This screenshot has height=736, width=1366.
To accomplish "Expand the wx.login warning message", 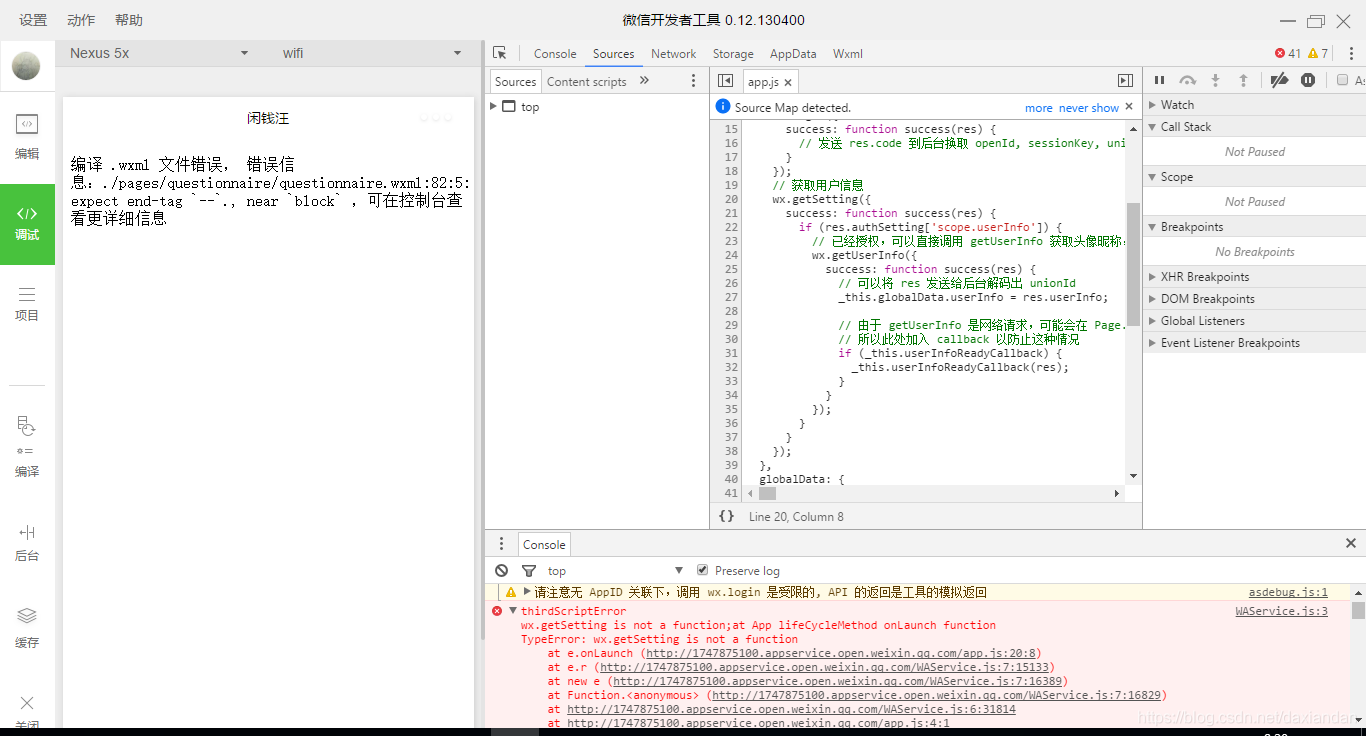I will click(527, 592).
